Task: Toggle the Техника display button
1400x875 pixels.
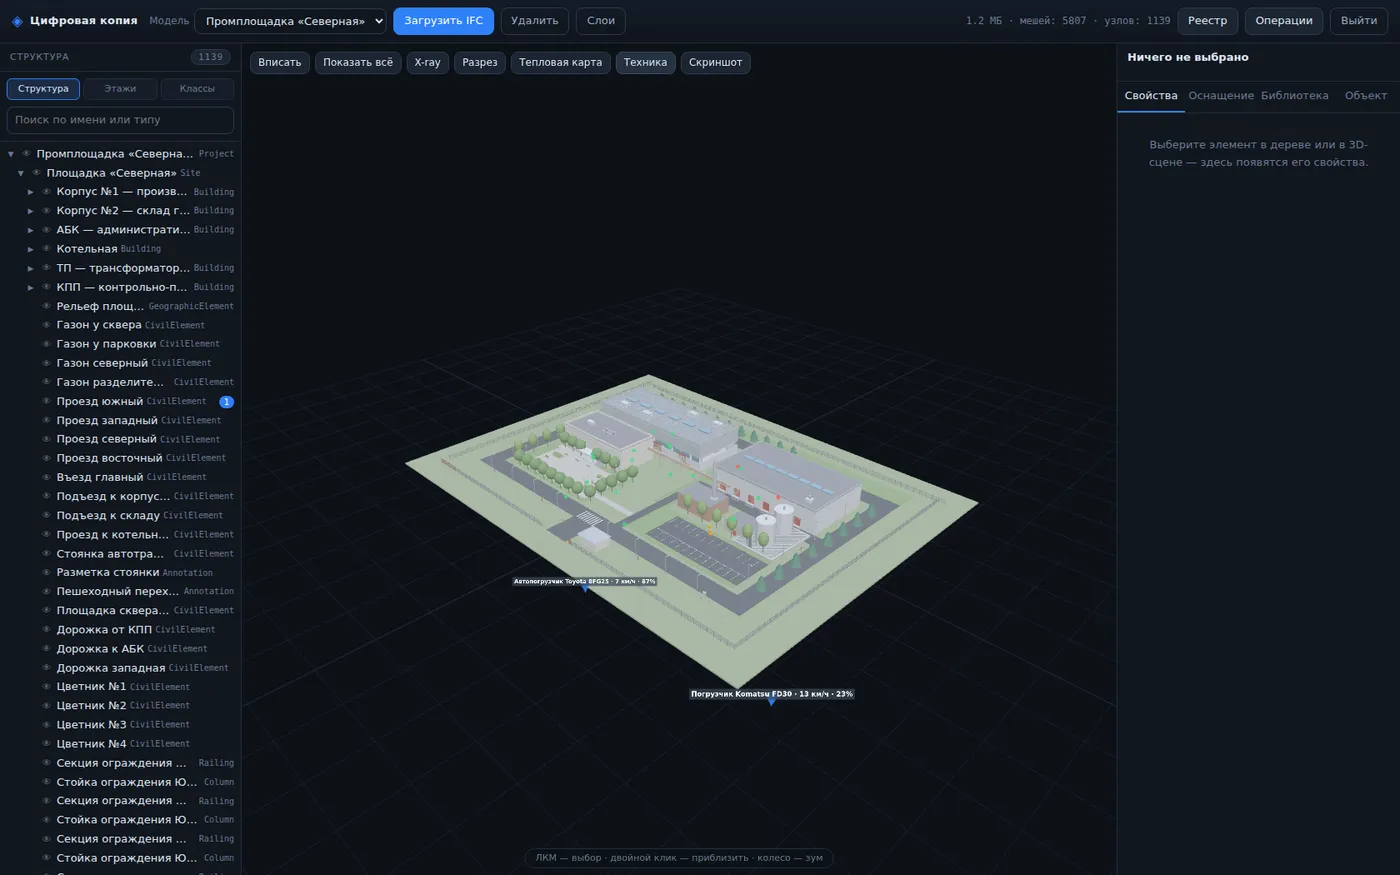Action: pyautogui.click(x=645, y=62)
